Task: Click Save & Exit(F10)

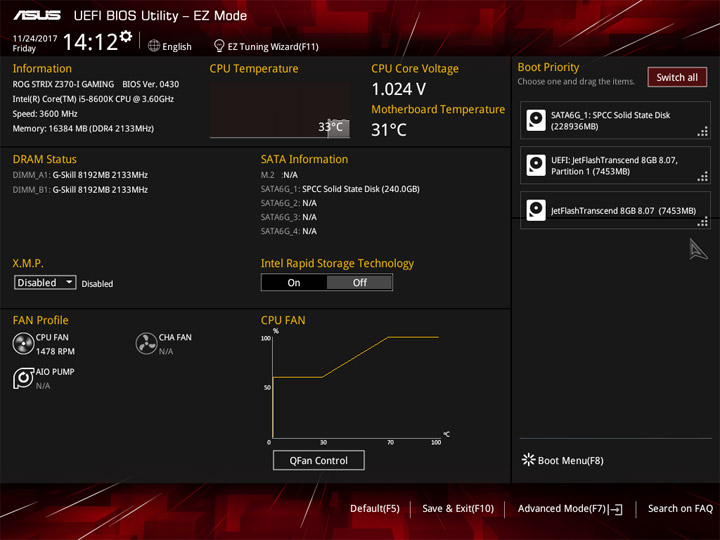Action: click(x=458, y=508)
